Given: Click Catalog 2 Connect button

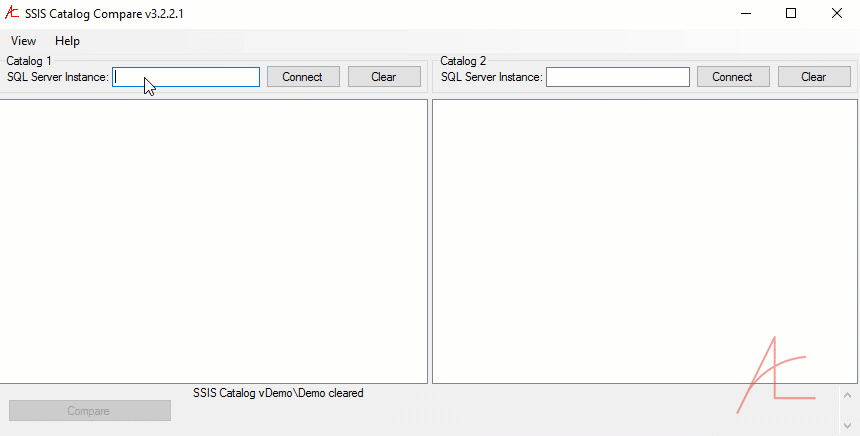Looking at the screenshot, I should coord(733,77).
